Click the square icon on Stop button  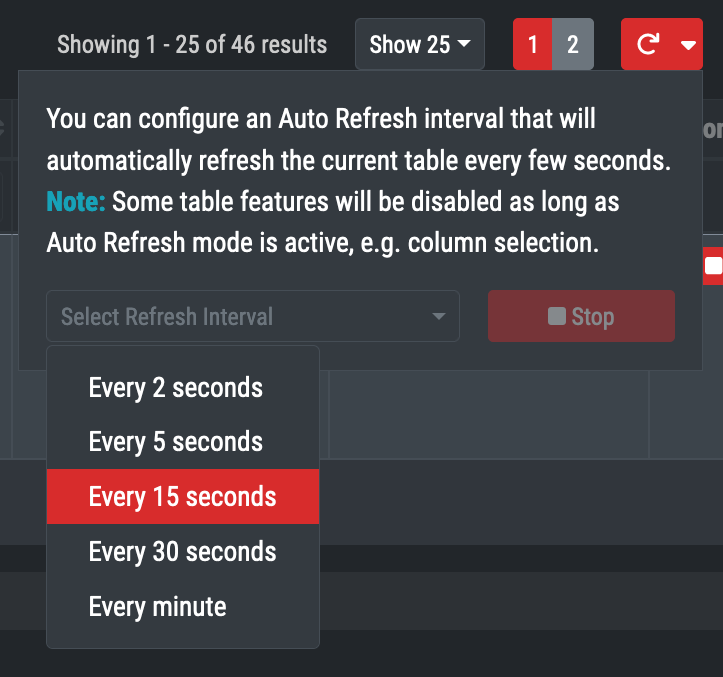(x=557, y=317)
